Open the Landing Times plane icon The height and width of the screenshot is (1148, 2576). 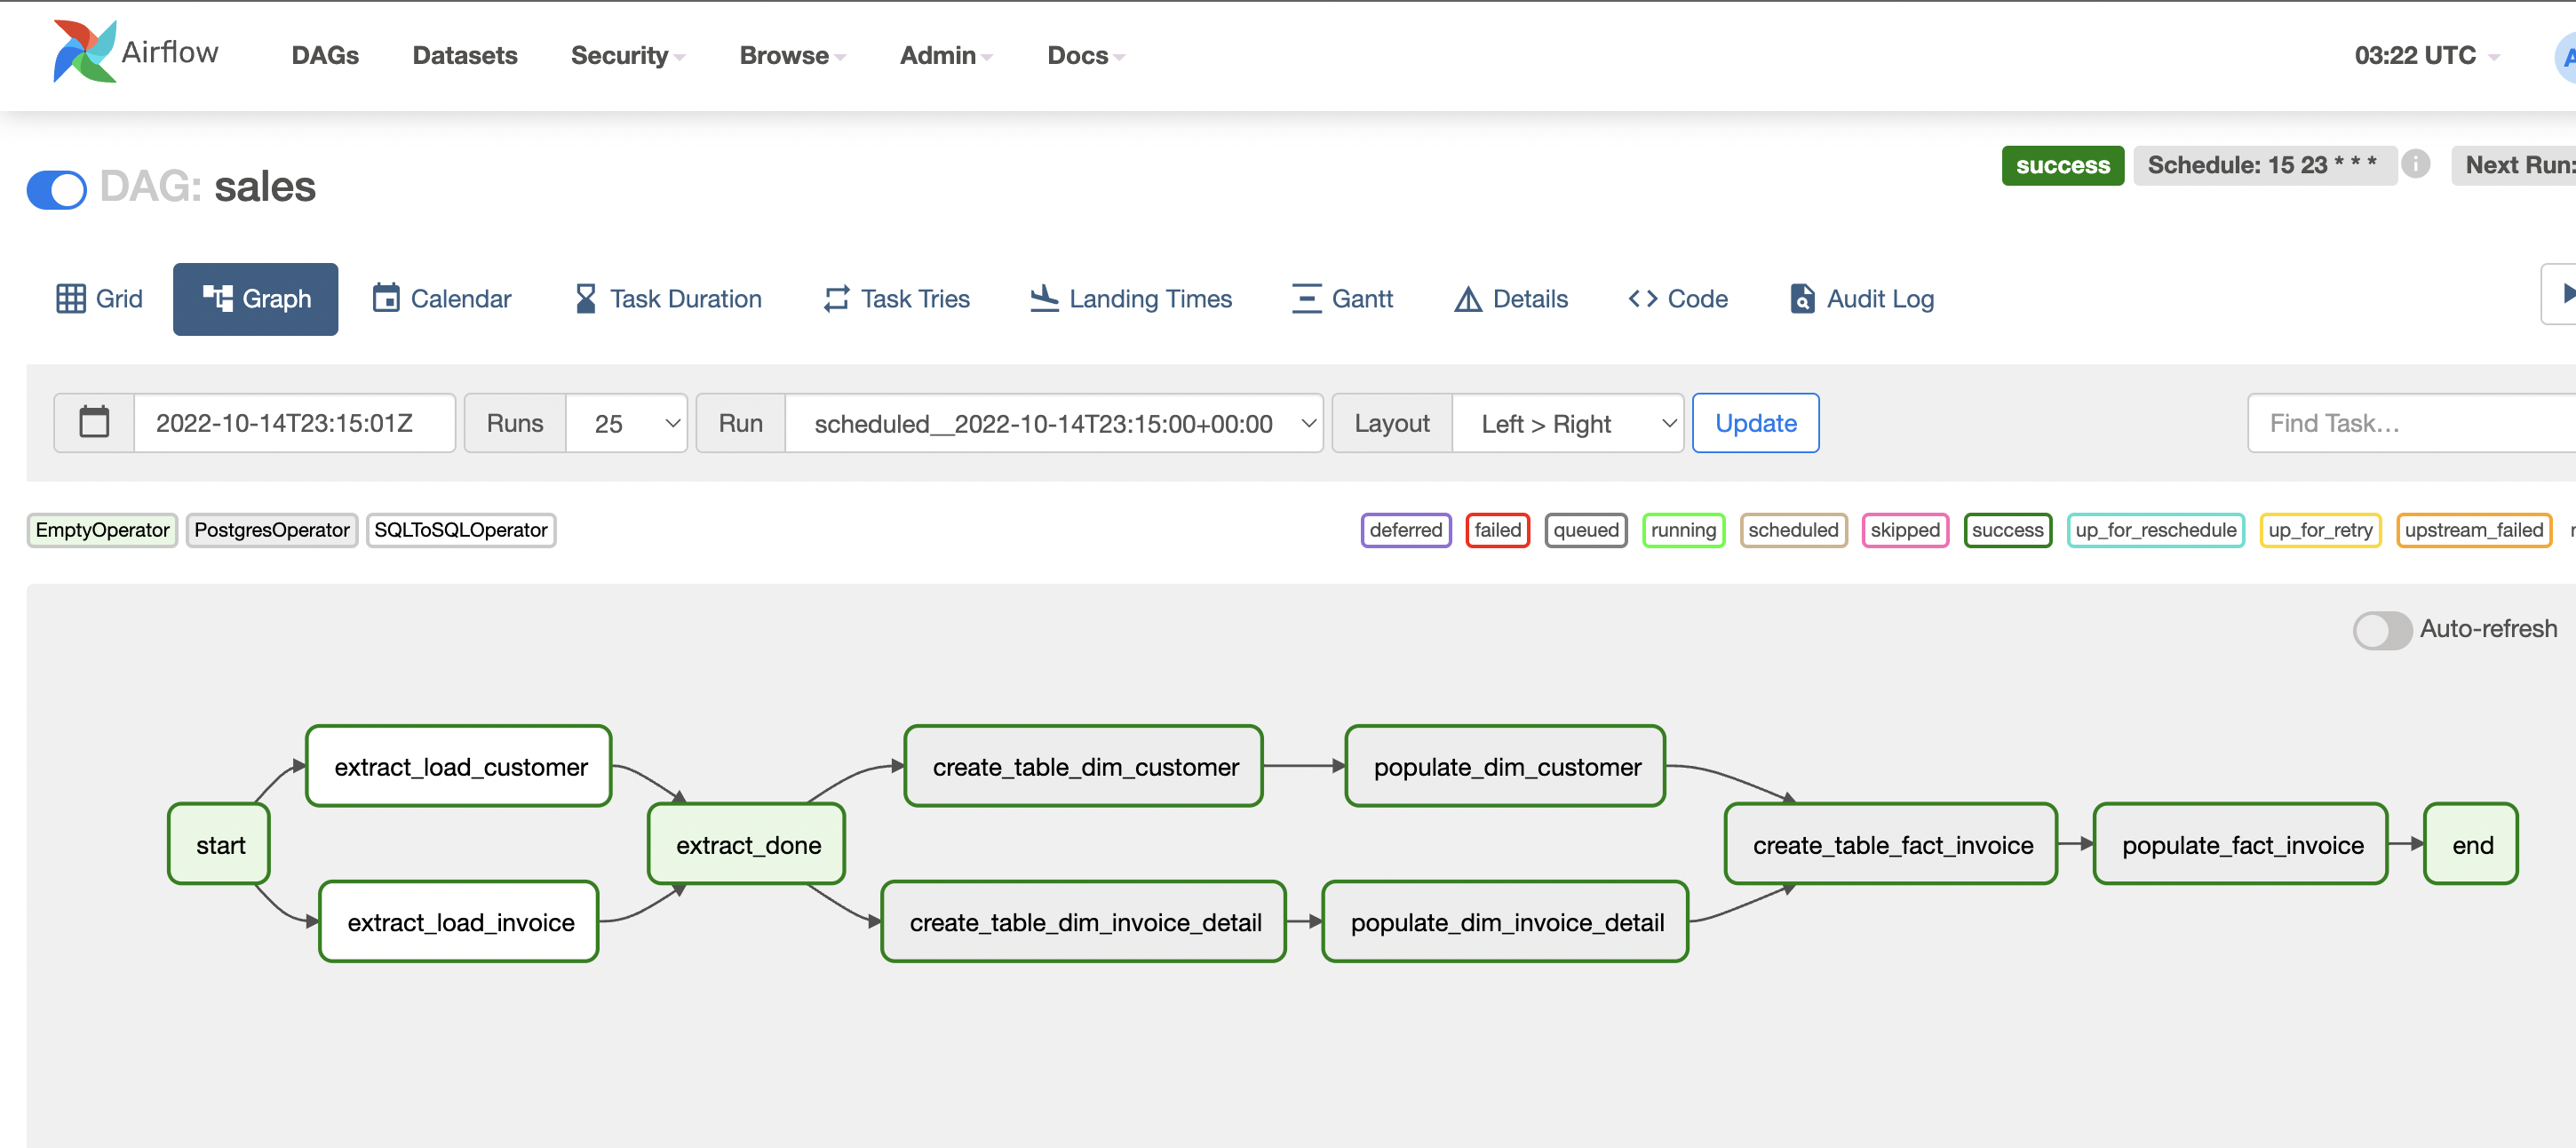1044,299
